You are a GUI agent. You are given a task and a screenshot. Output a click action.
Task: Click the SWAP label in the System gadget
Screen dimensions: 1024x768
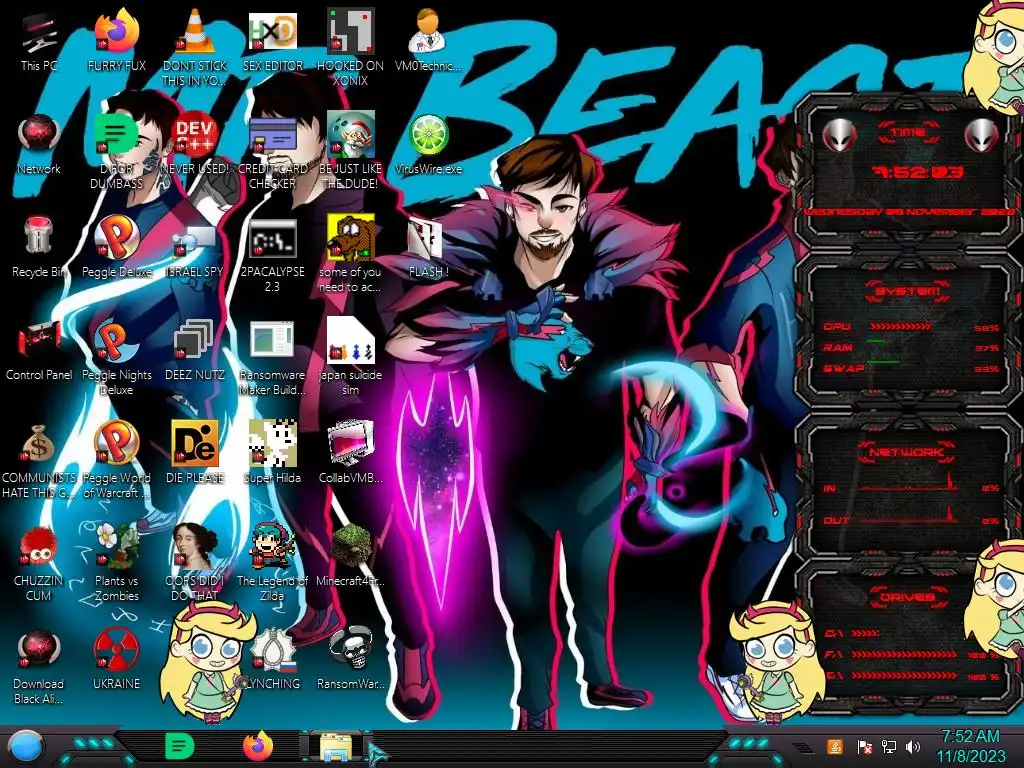point(844,368)
